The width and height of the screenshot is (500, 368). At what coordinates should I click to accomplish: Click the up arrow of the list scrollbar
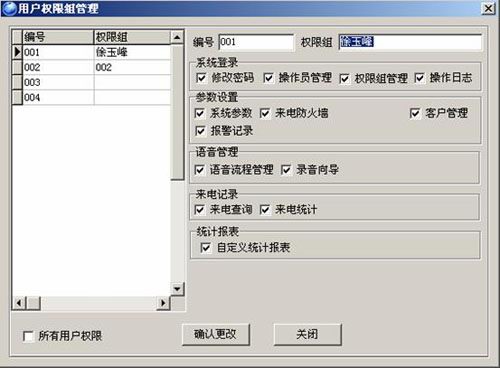[x=177, y=37]
